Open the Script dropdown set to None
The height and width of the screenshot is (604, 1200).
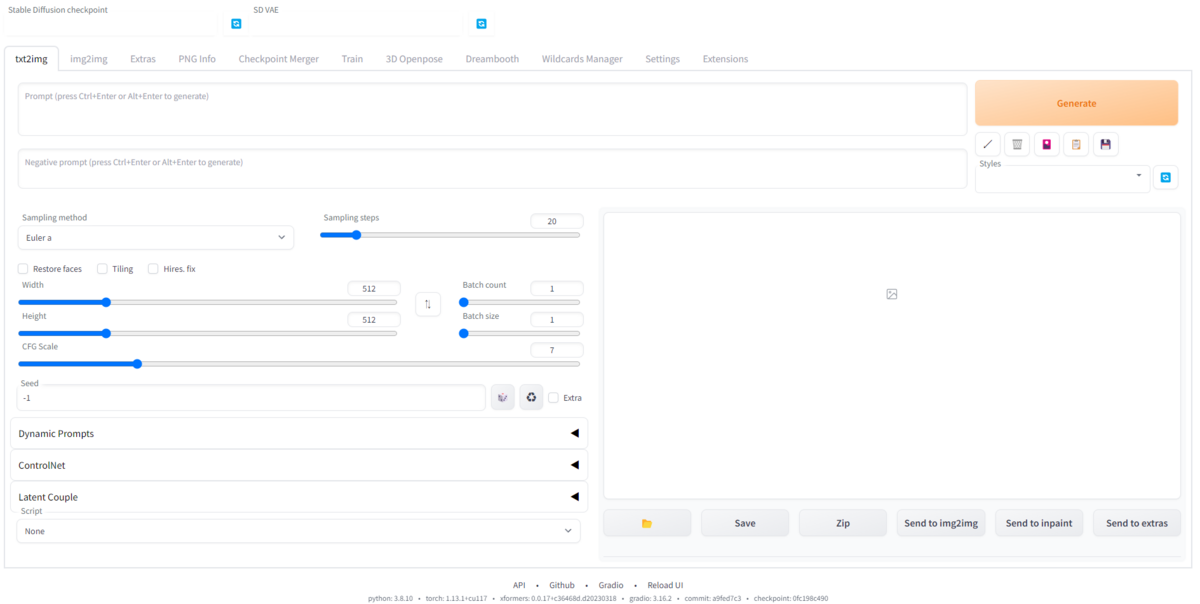click(x=298, y=531)
